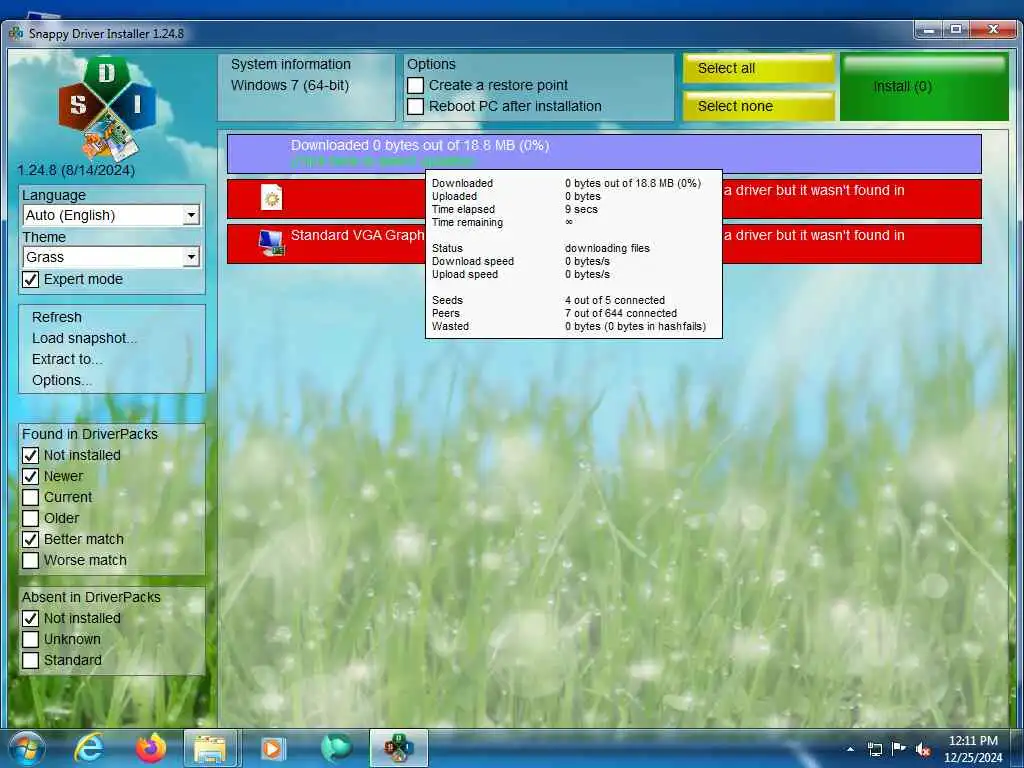Click the gear document icon in first red row
Viewport: 1024px width, 768px height.
point(272,197)
